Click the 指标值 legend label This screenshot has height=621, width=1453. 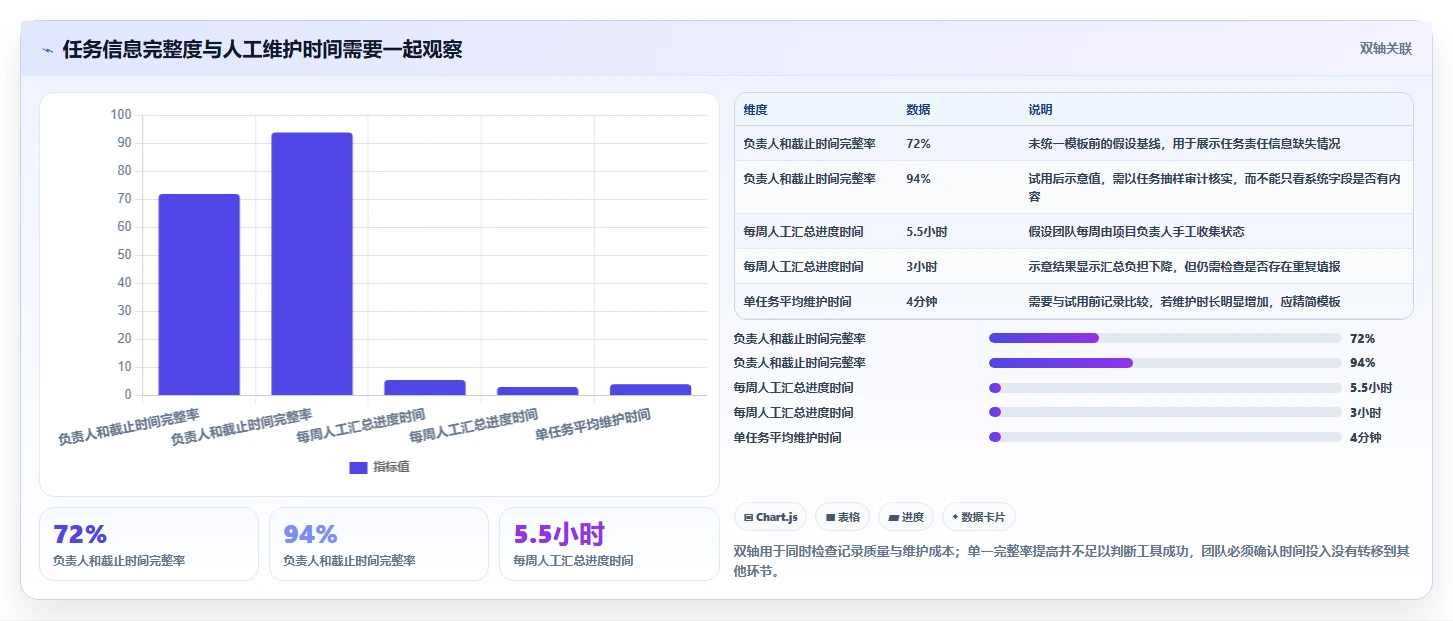pos(391,467)
